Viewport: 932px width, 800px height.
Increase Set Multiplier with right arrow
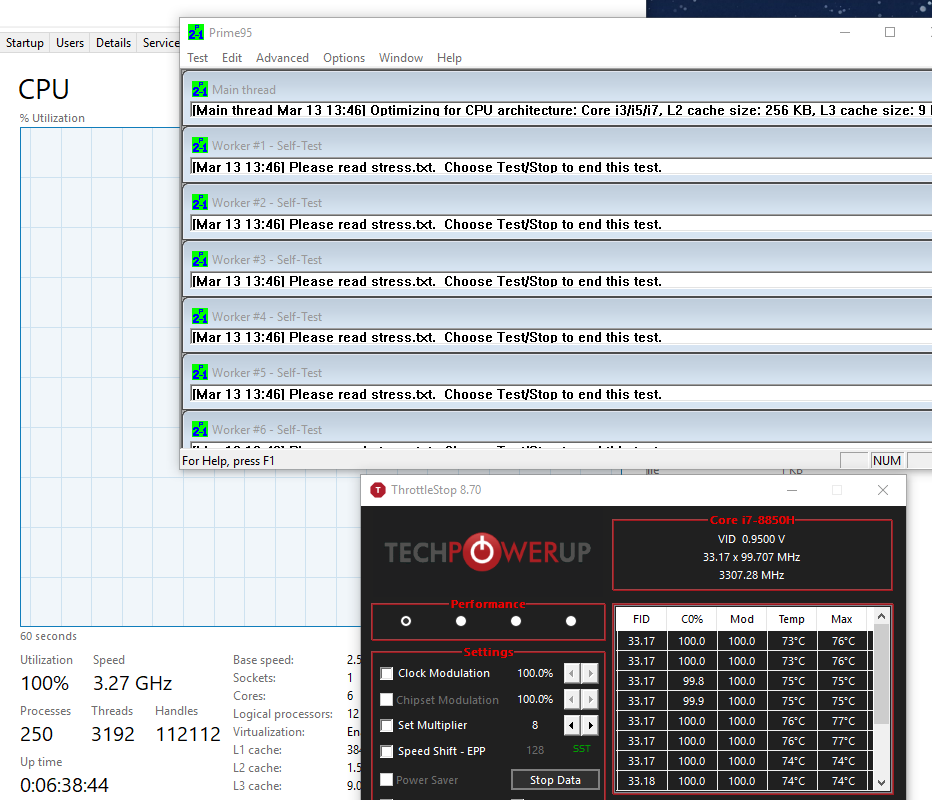click(x=590, y=725)
